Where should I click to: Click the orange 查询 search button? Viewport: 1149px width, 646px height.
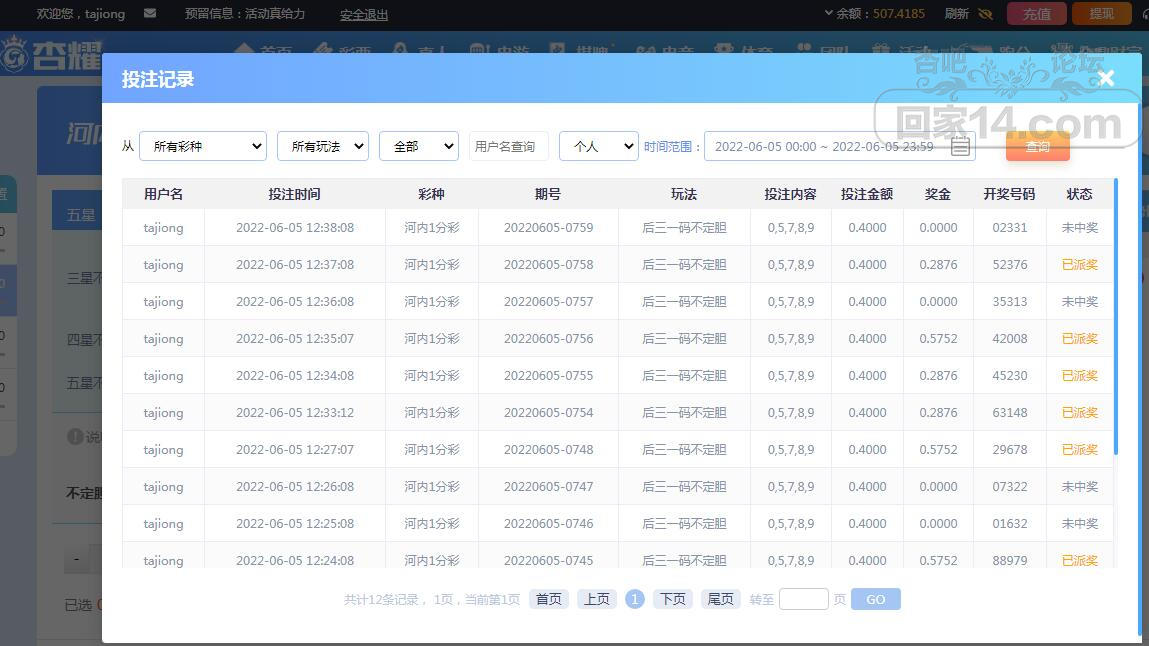[1038, 146]
